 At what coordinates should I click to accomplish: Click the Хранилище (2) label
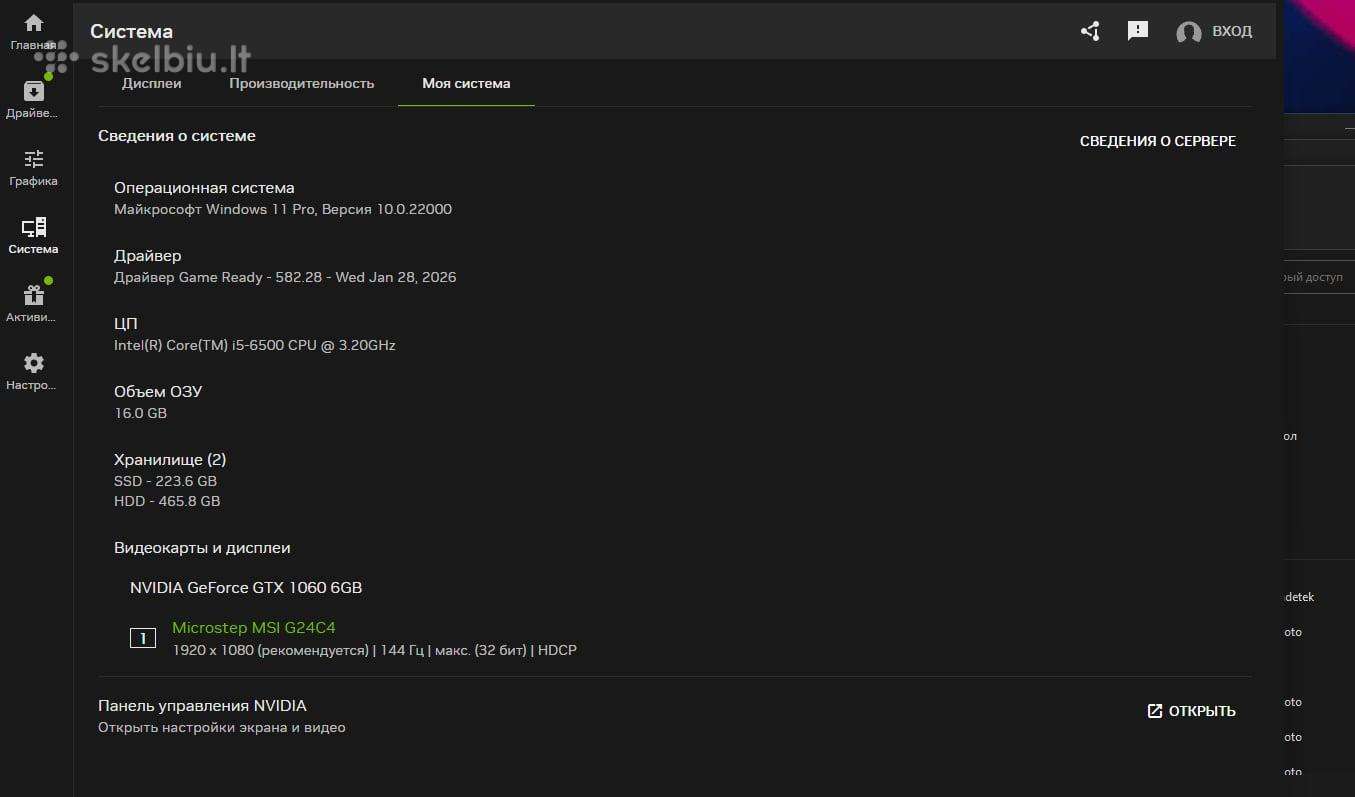[x=170, y=460]
